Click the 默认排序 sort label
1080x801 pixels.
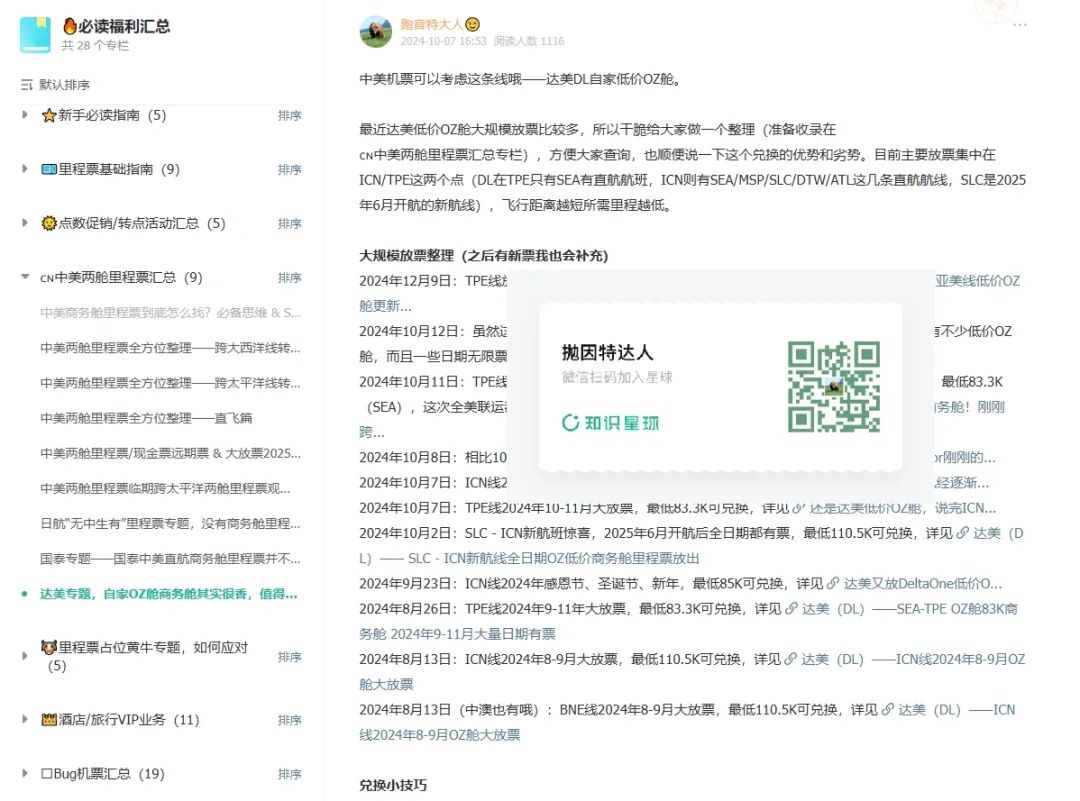click(64, 85)
